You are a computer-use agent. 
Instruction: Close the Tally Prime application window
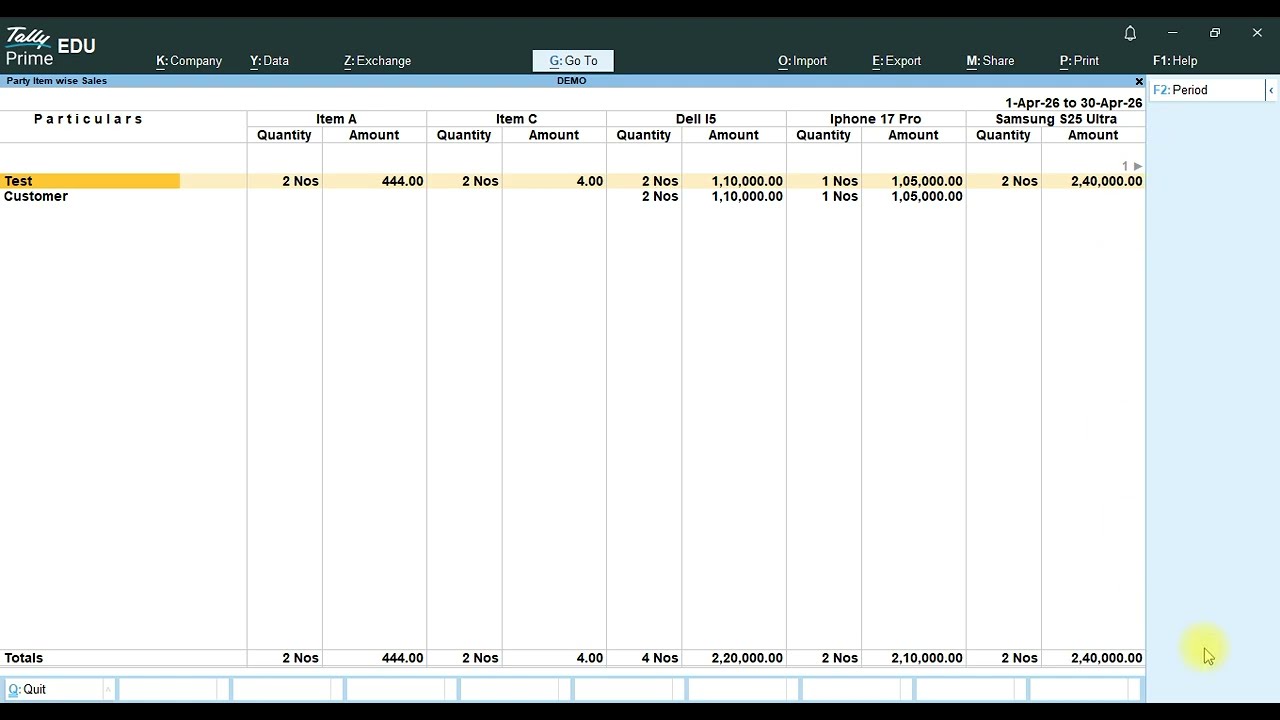1257,33
